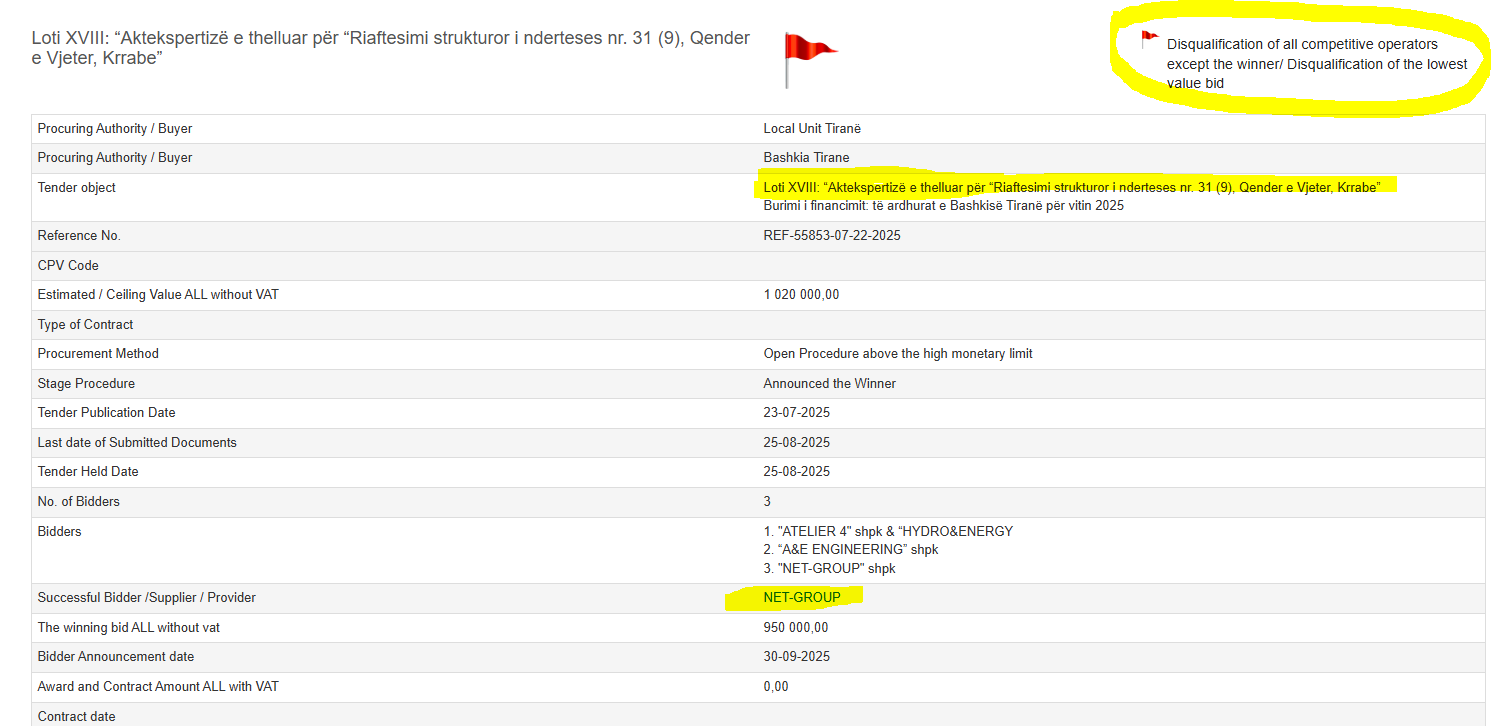The width and height of the screenshot is (1491, 726).
Task: Click the tender publication date 23-07-2025
Action: coord(796,413)
